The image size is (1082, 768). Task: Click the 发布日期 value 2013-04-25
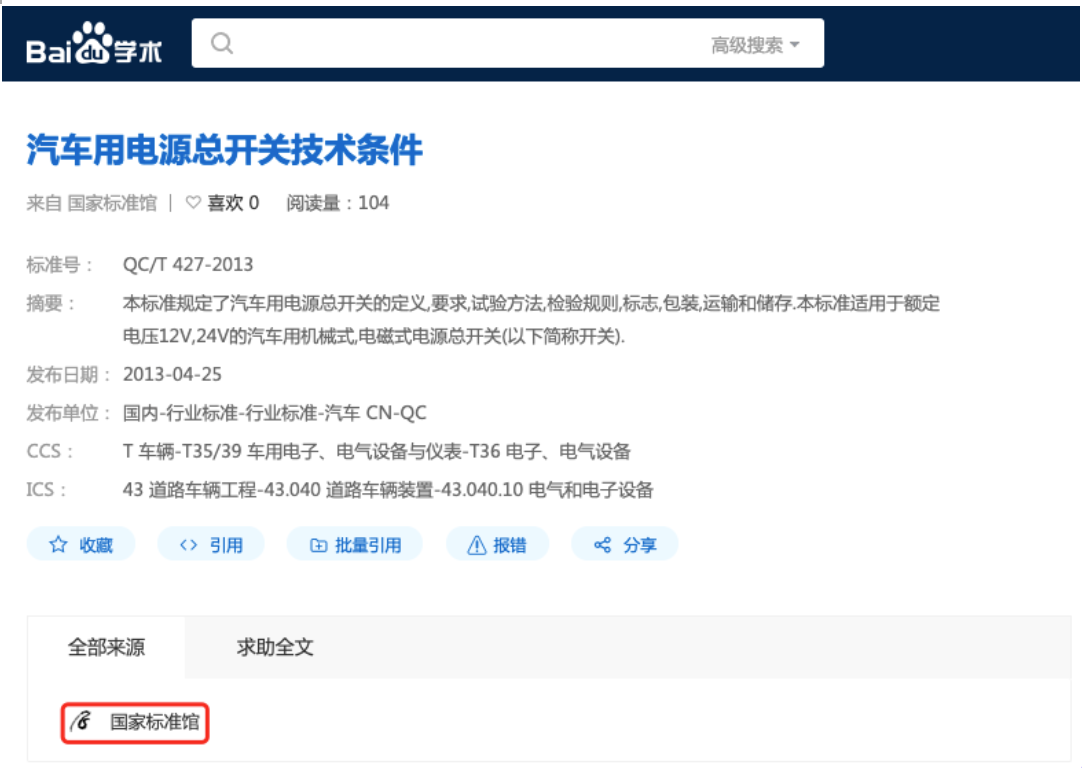172,375
